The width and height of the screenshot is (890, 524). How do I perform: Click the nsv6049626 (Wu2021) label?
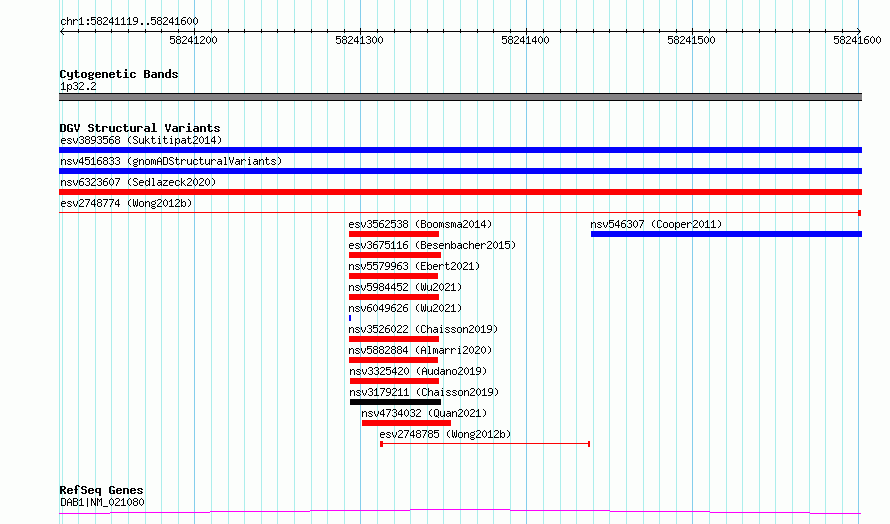405,308
